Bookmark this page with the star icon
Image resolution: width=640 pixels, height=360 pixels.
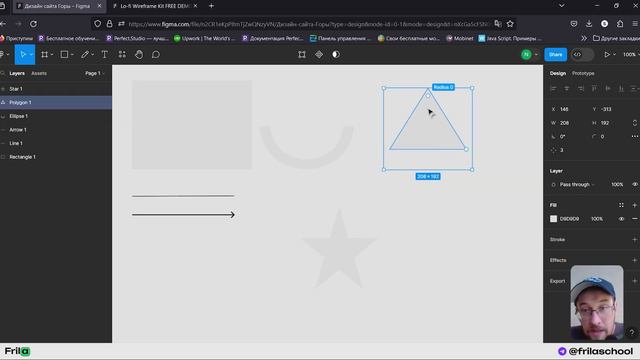tap(510, 24)
